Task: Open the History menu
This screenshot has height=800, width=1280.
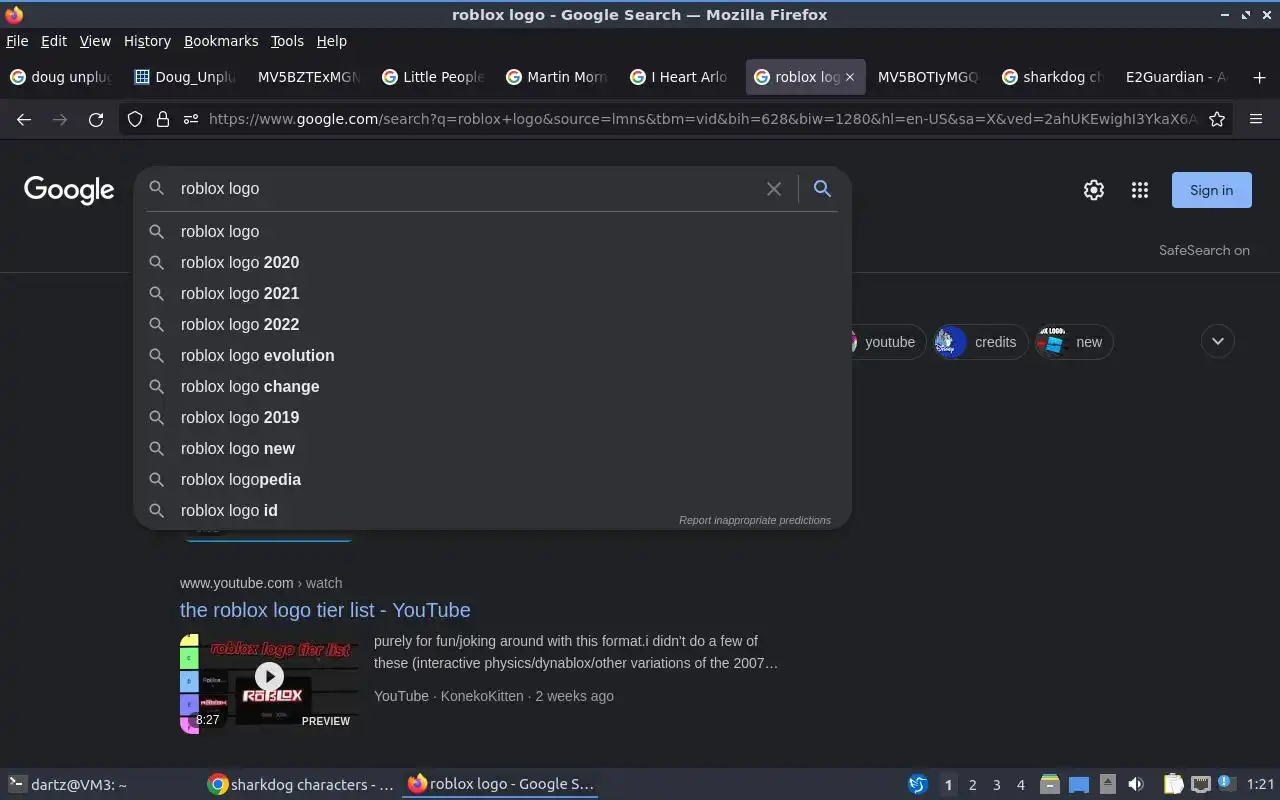Action: tap(147, 41)
